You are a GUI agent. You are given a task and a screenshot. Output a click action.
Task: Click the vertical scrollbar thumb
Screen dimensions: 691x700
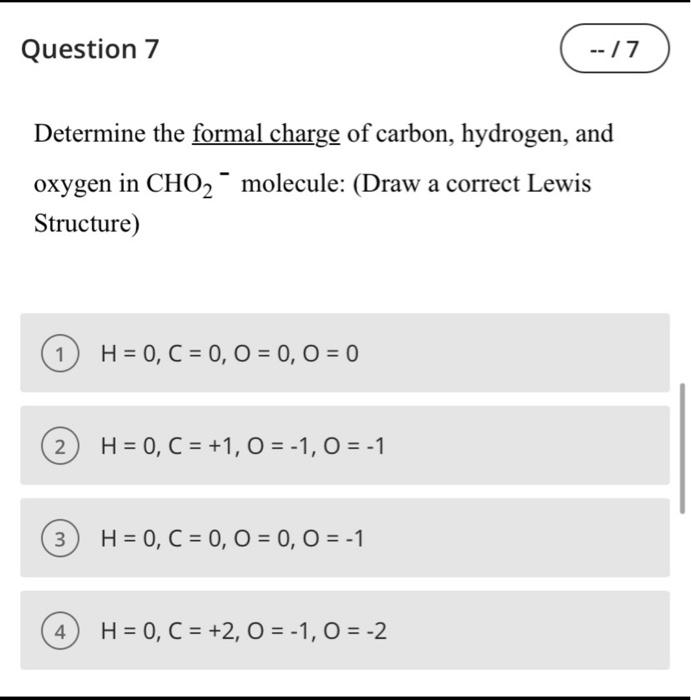coord(682,448)
